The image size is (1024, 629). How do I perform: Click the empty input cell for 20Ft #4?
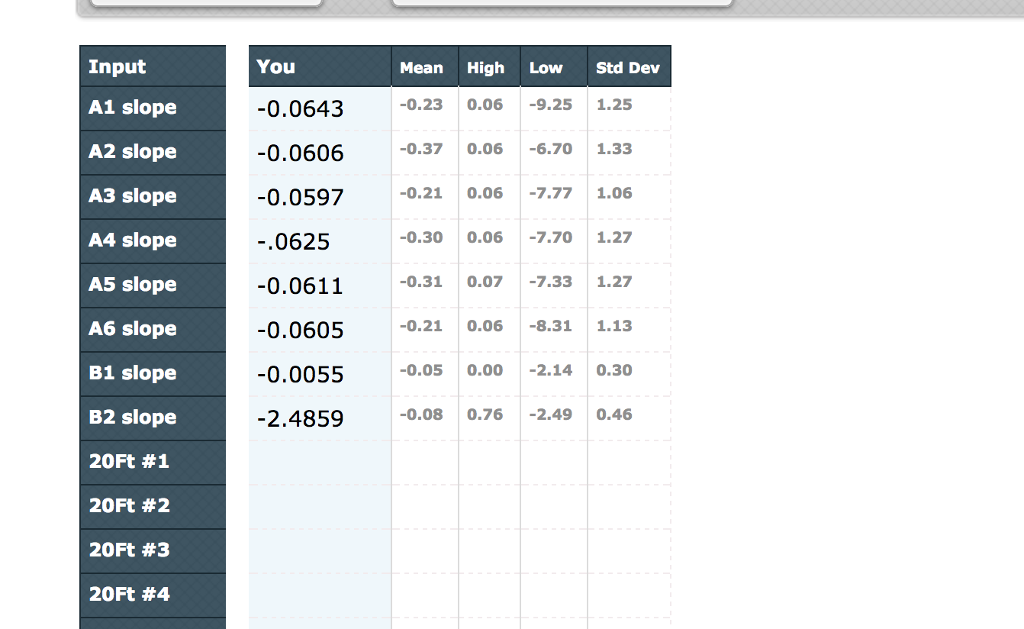pyautogui.click(x=318, y=593)
